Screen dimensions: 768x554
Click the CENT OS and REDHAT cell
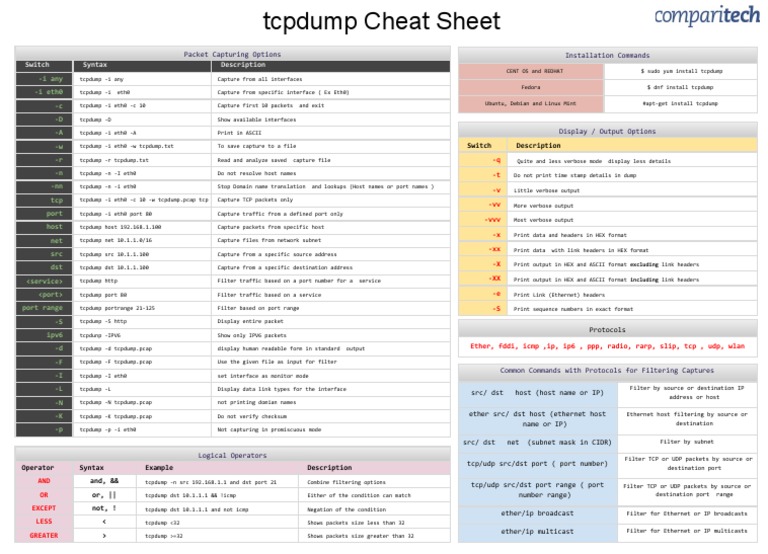click(531, 71)
